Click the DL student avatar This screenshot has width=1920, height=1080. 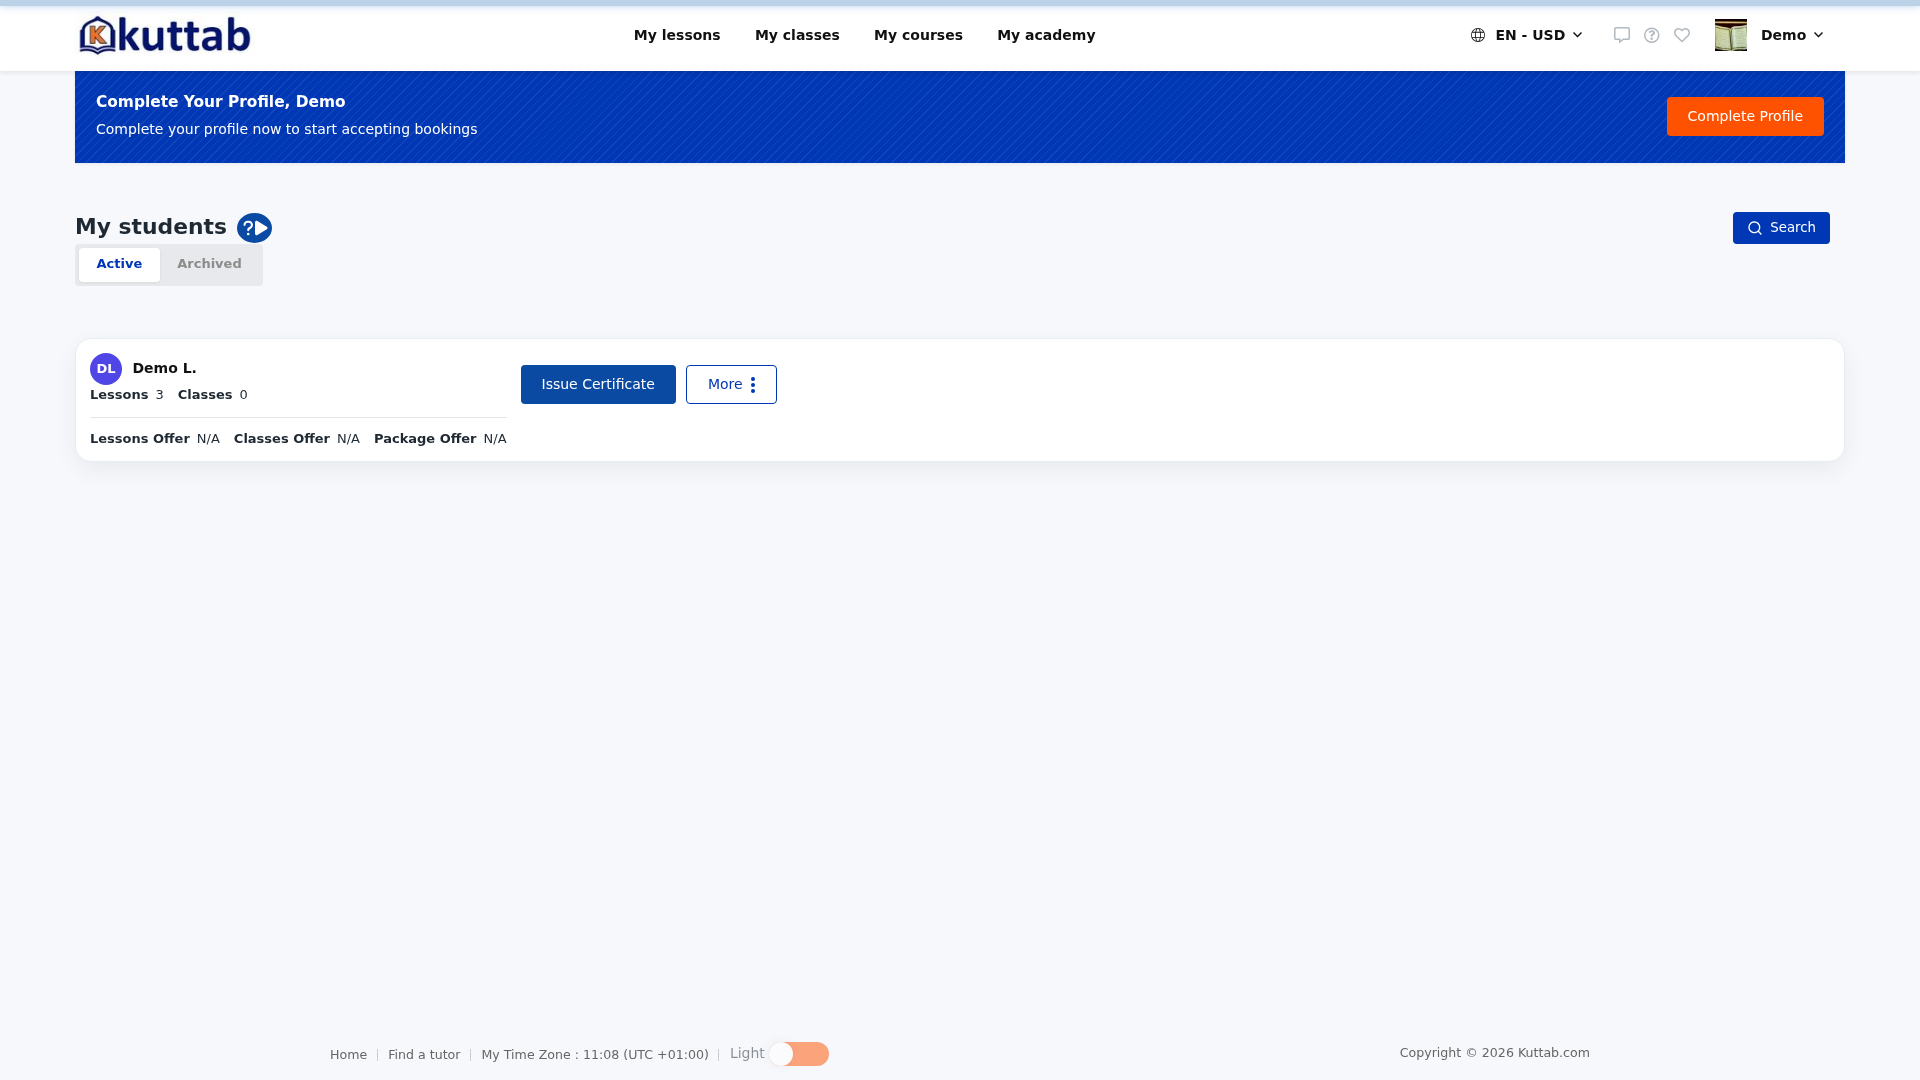coord(106,369)
